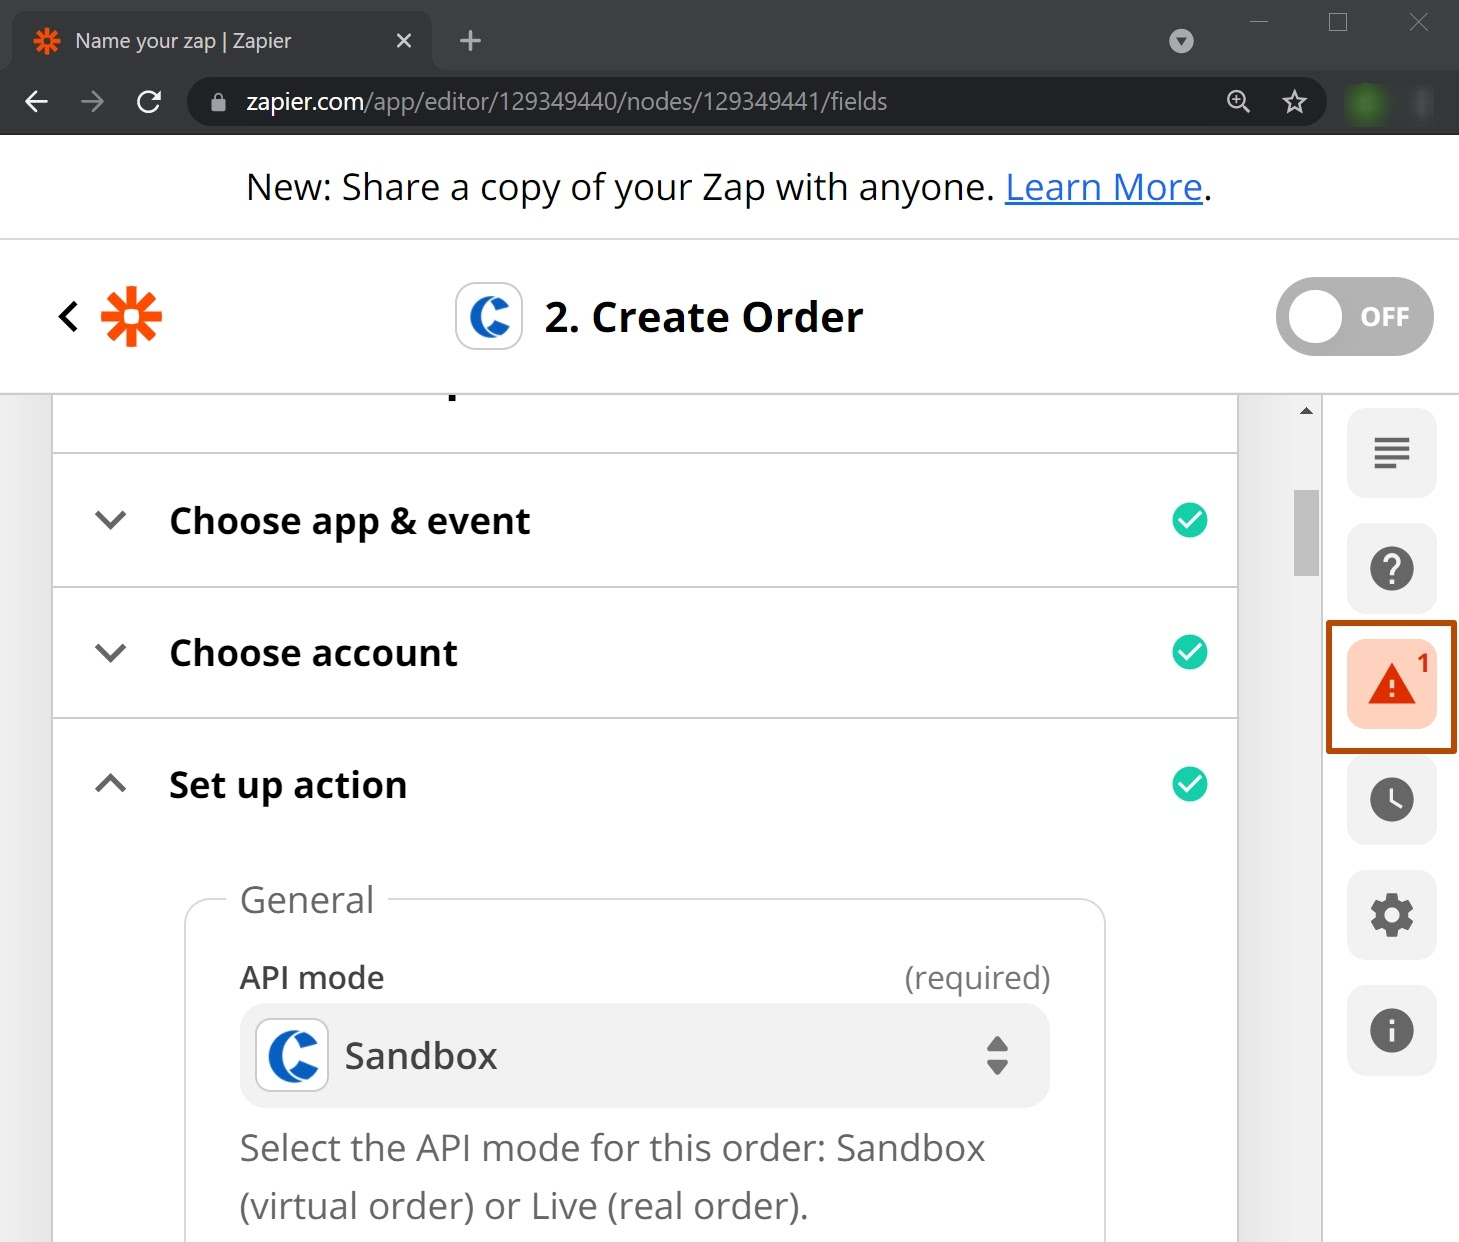Click the Set up action heading
Image resolution: width=1459 pixels, height=1242 pixels.
288,786
